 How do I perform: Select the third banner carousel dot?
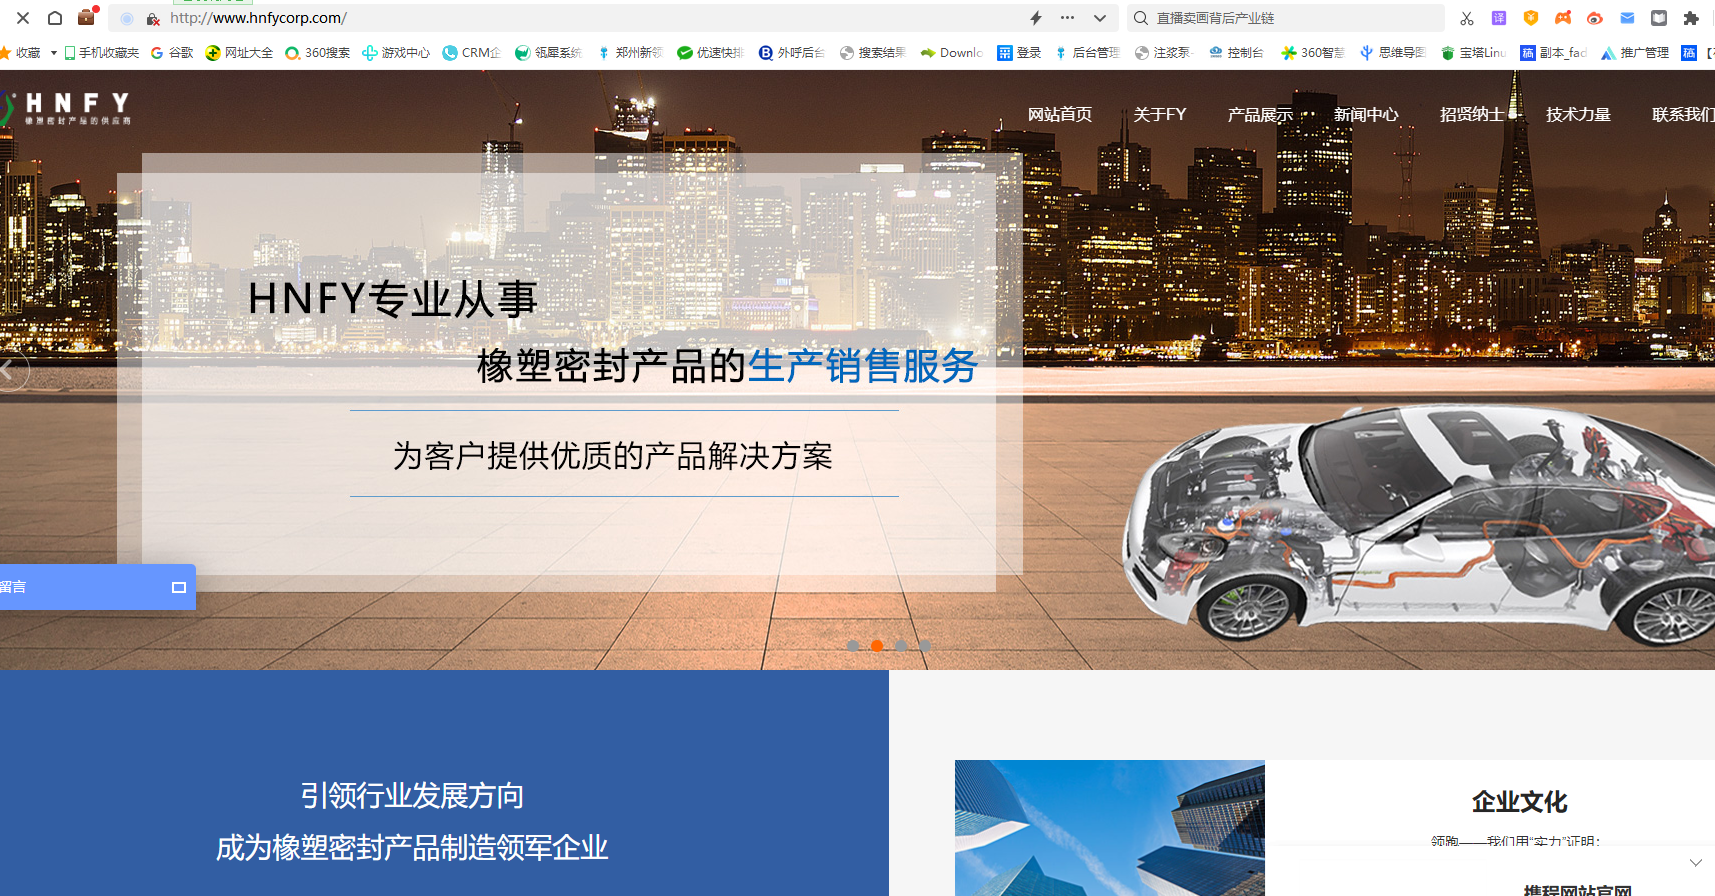tap(901, 646)
